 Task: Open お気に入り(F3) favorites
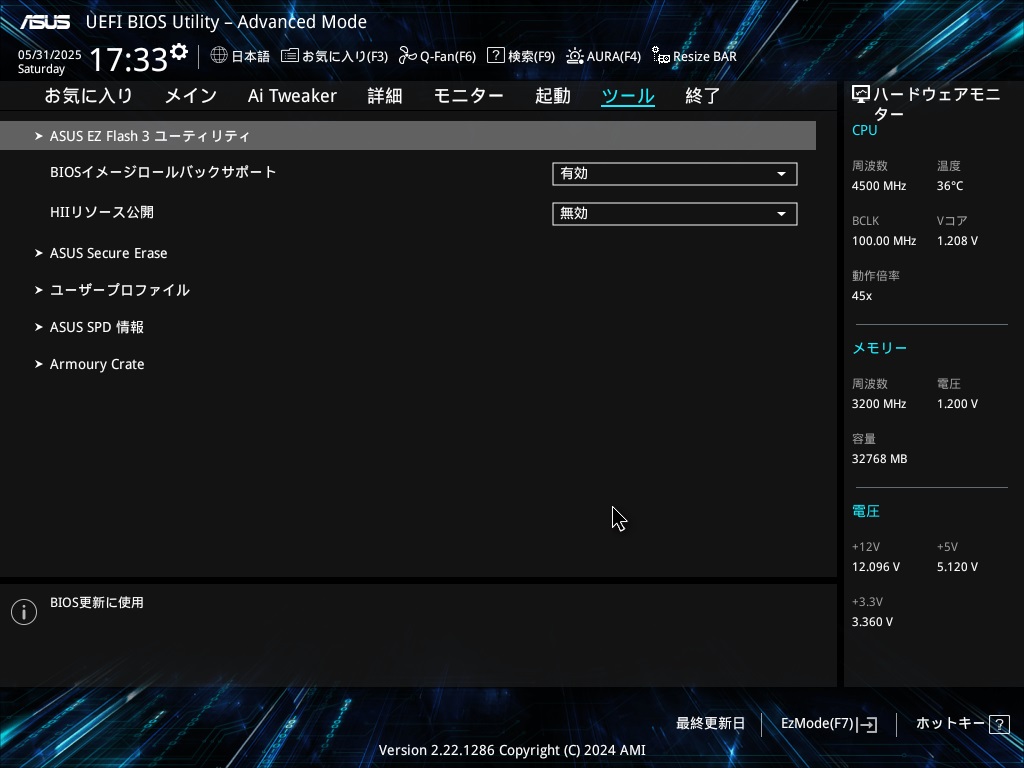pos(345,57)
